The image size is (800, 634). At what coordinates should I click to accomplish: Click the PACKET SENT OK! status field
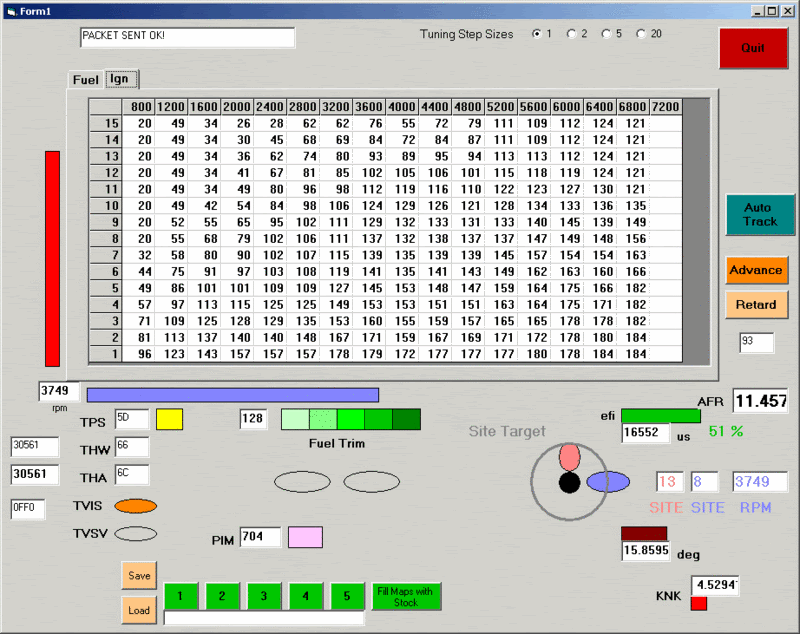[x=187, y=38]
